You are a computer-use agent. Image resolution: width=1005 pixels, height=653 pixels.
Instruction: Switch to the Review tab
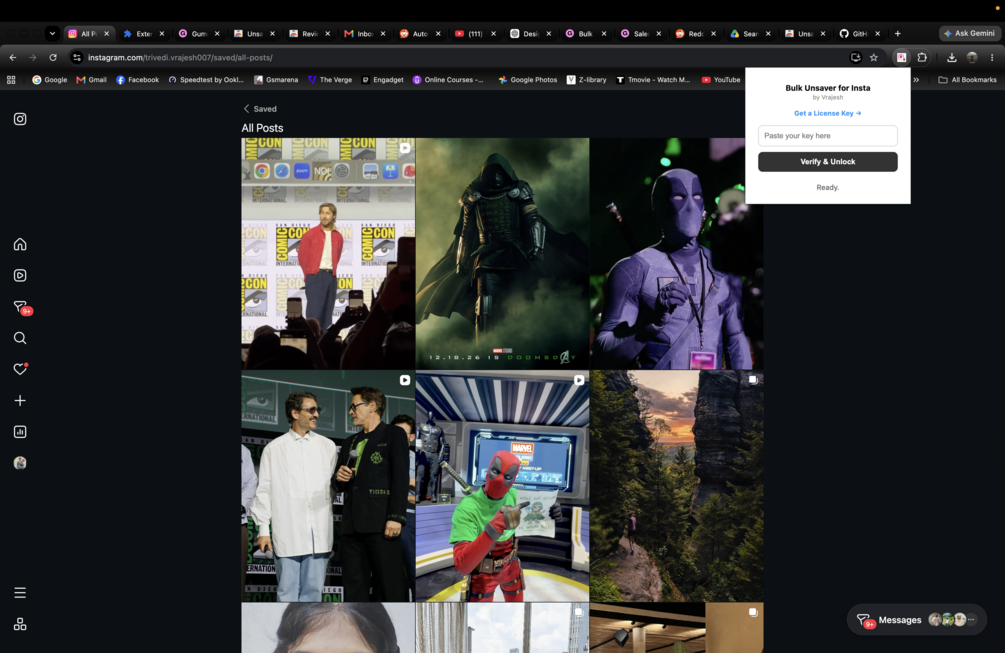pyautogui.click(x=310, y=33)
